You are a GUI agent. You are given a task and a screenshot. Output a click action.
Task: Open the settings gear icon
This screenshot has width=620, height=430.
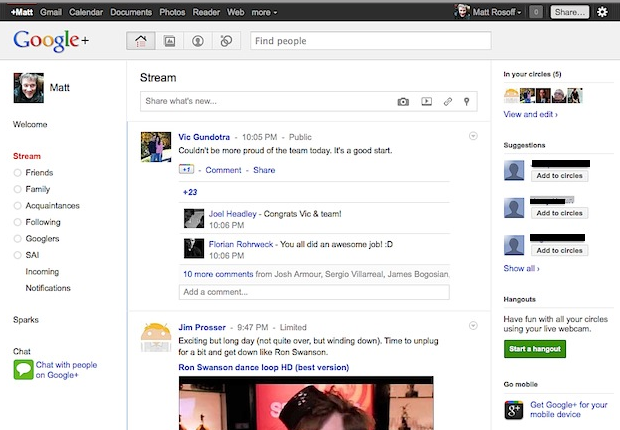pyautogui.click(x=602, y=12)
